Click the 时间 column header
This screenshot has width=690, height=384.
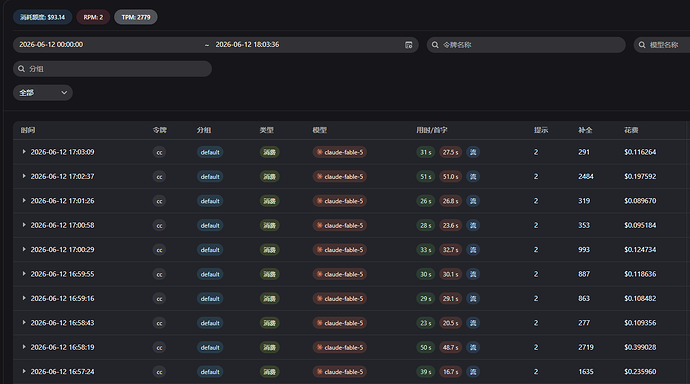[x=28, y=130]
